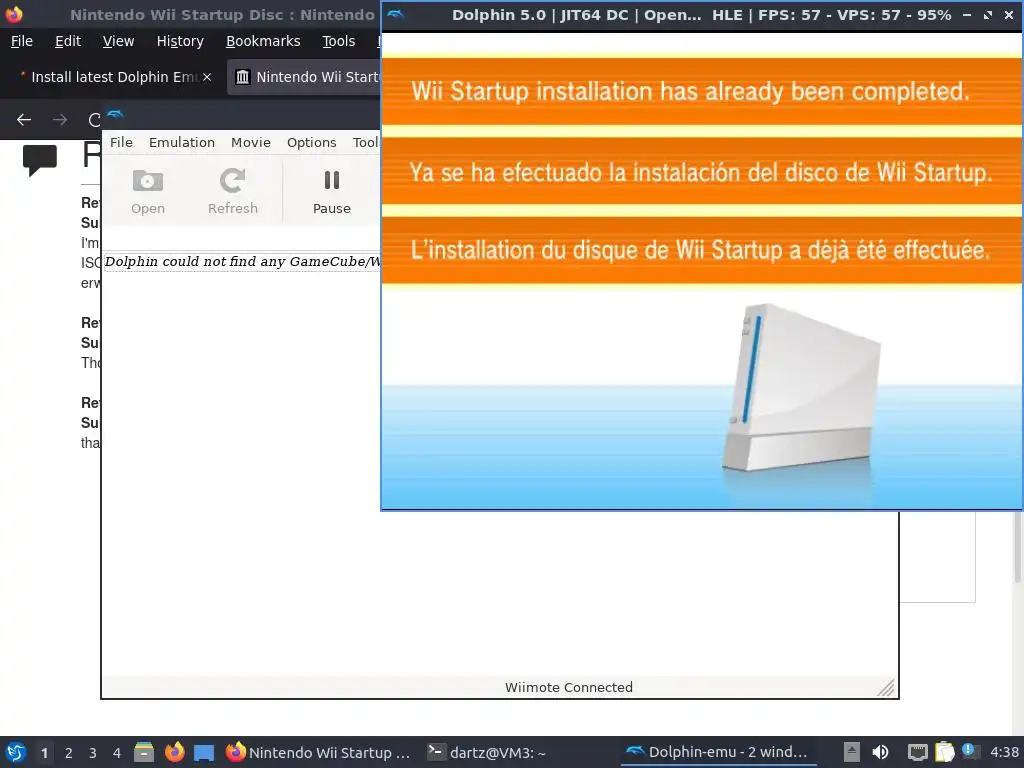Screen dimensions: 1024x768
Task: Open Firefox's Tools menu
Action: [338, 41]
